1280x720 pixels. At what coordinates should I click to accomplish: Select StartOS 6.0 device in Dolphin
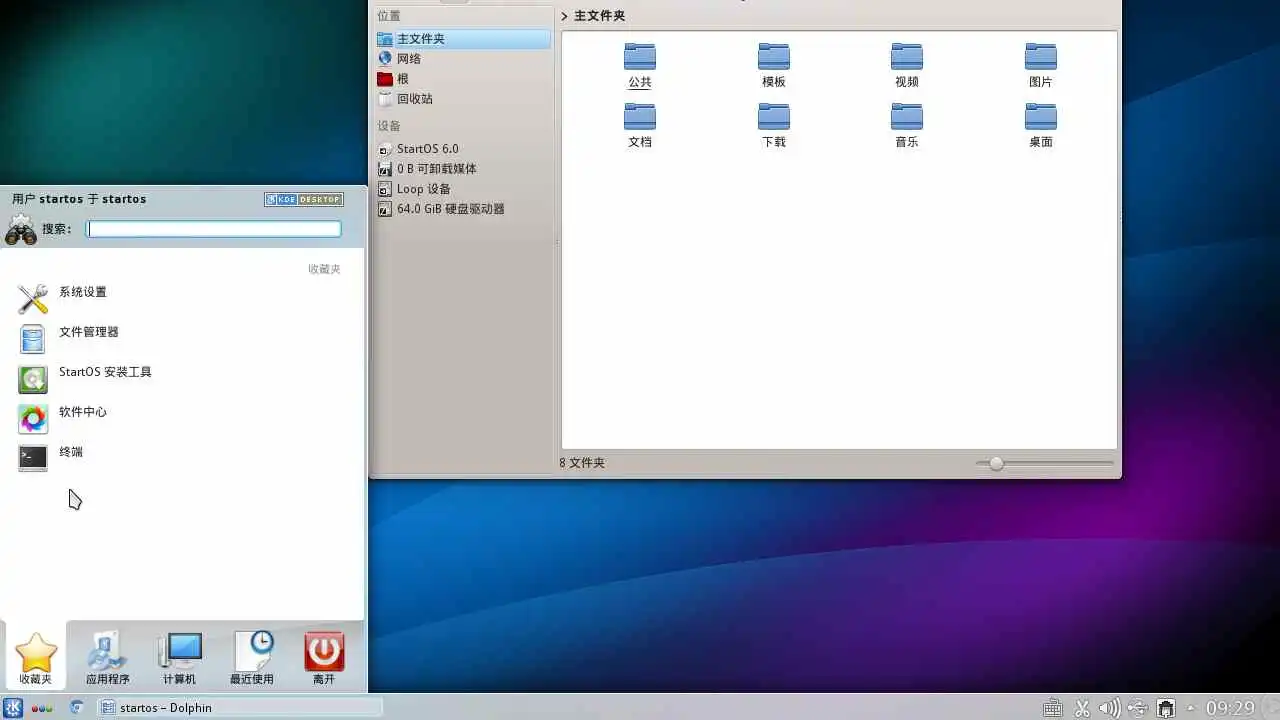tap(463, 149)
